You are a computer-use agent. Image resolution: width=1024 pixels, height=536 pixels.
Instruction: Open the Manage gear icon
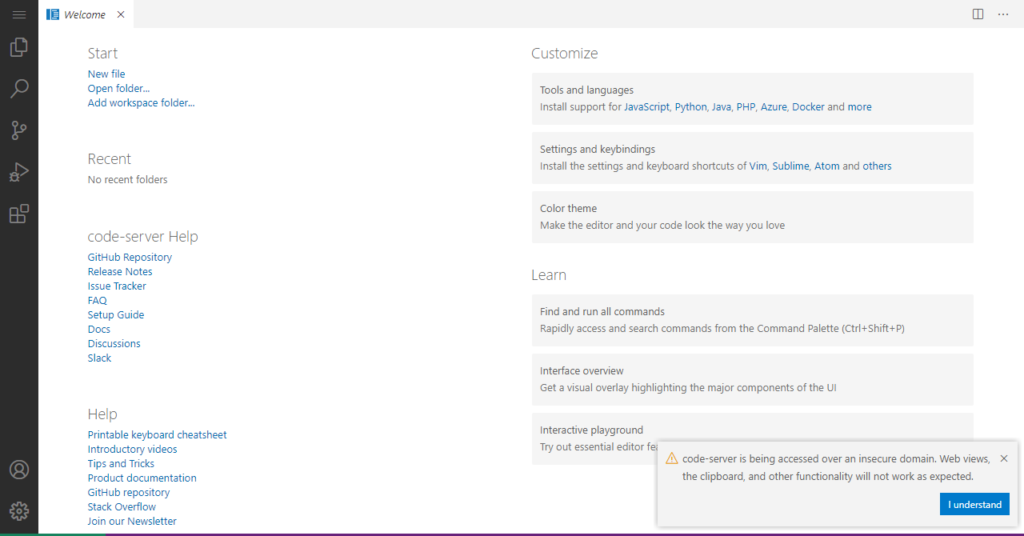(19, 511)
